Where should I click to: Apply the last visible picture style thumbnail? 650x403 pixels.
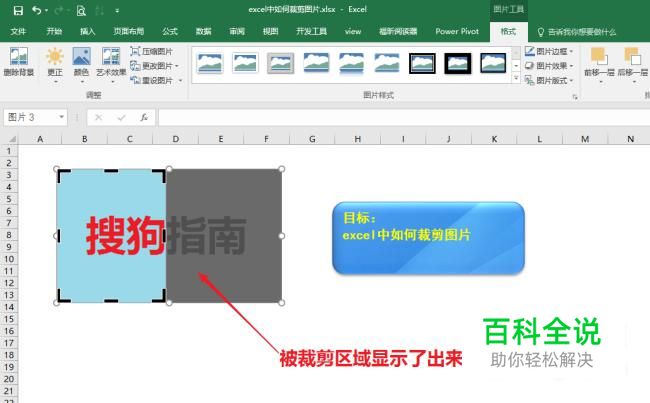(x=493, y=63)
